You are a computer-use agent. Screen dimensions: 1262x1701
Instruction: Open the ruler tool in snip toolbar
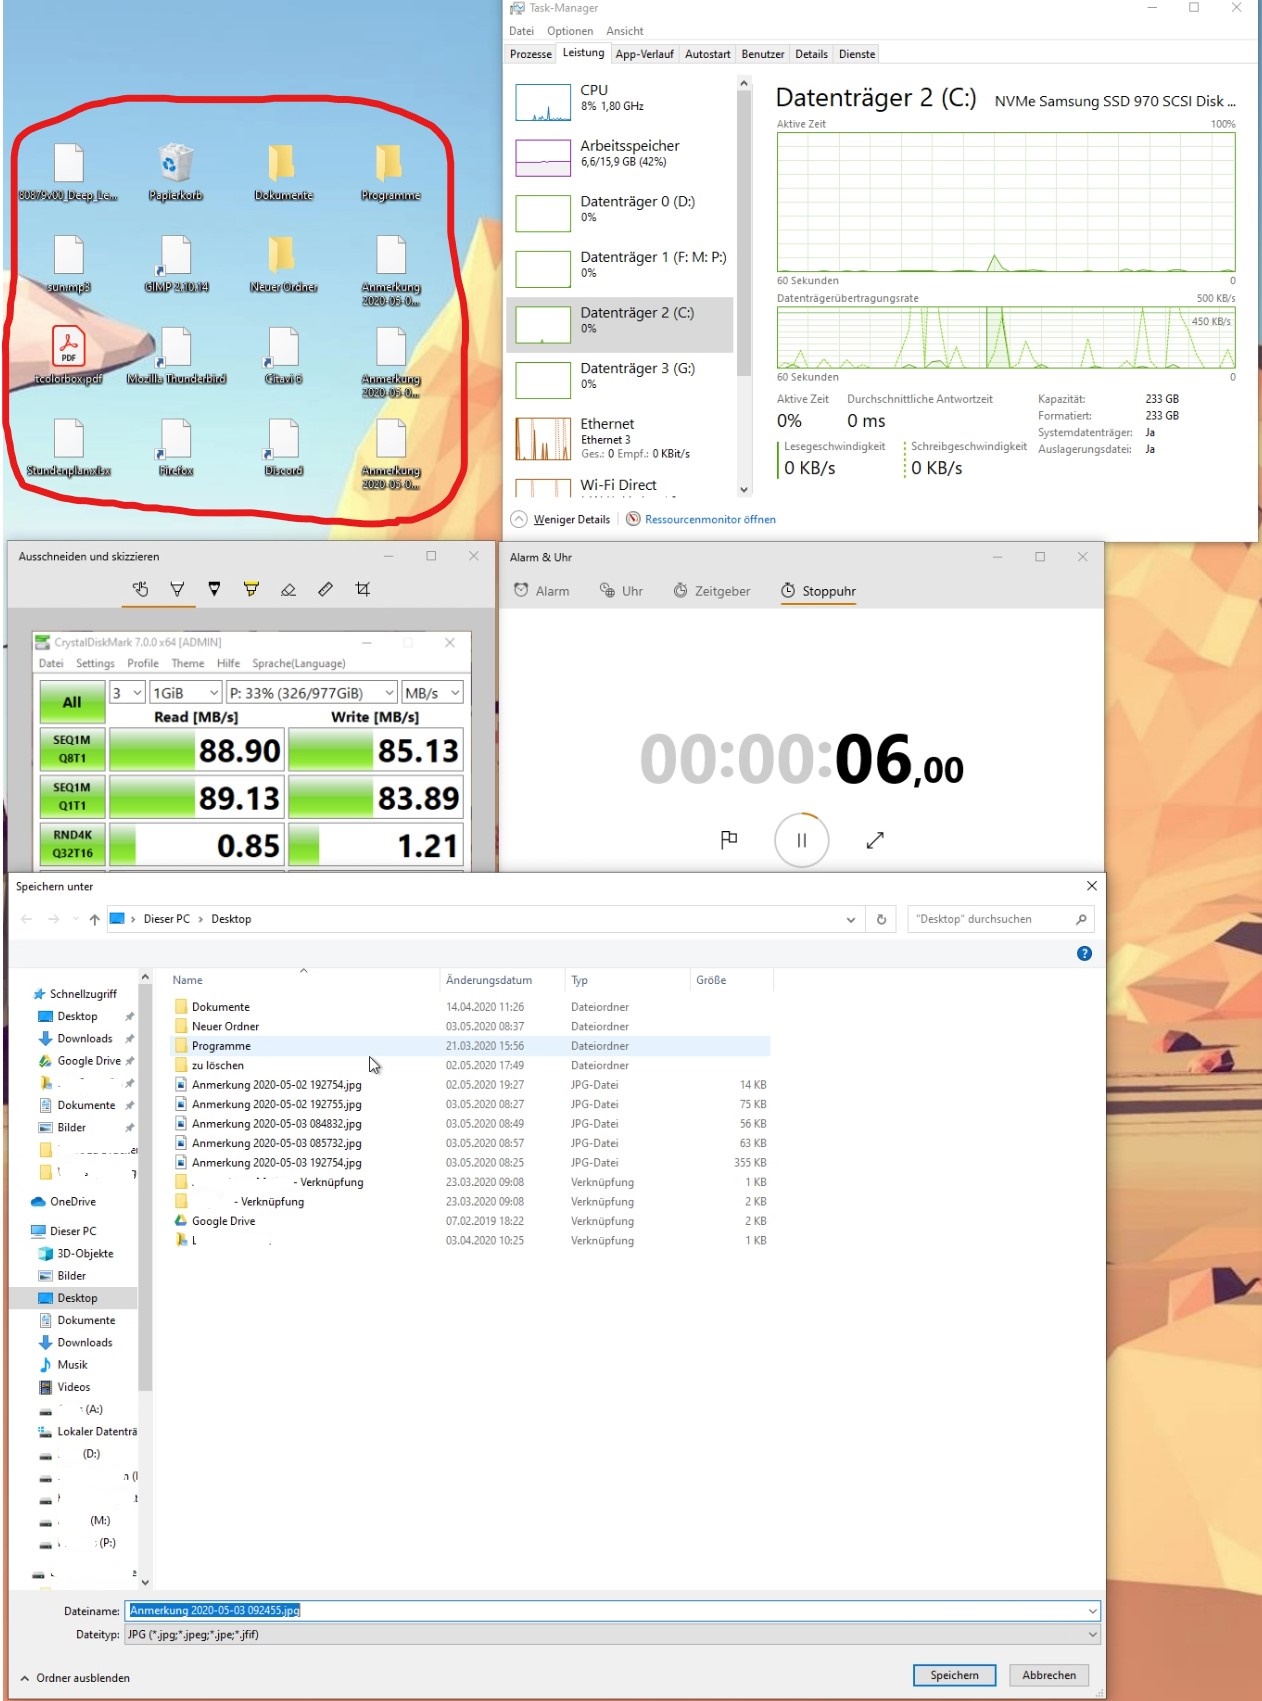(325, 590)
